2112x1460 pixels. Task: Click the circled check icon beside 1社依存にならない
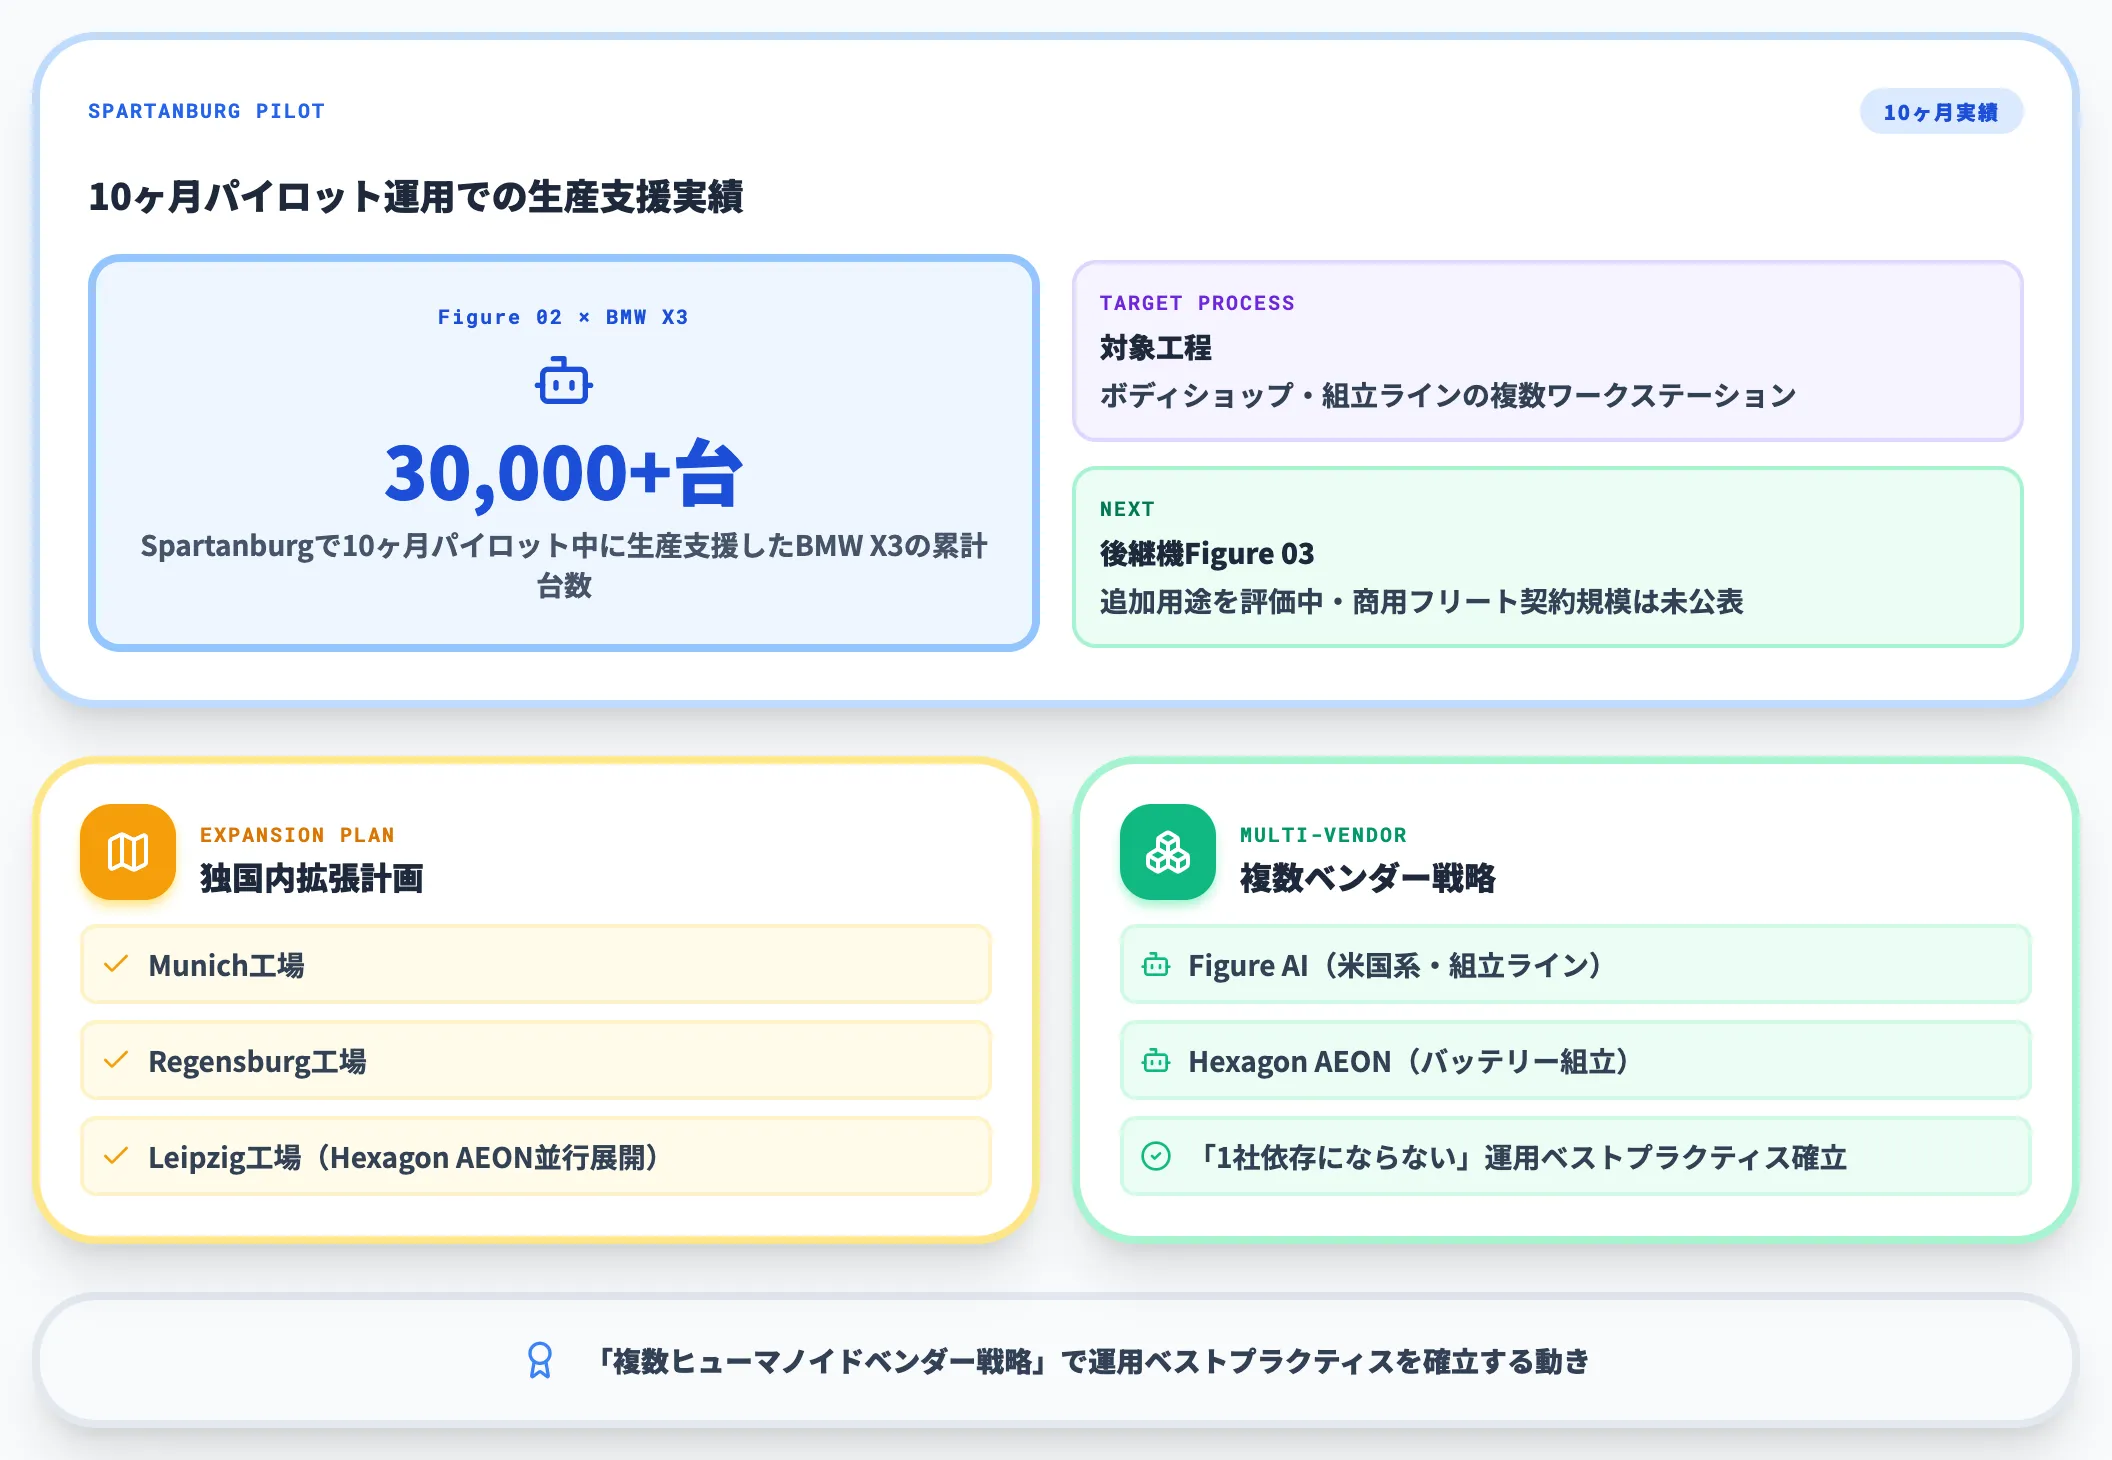[1156, 1157]
